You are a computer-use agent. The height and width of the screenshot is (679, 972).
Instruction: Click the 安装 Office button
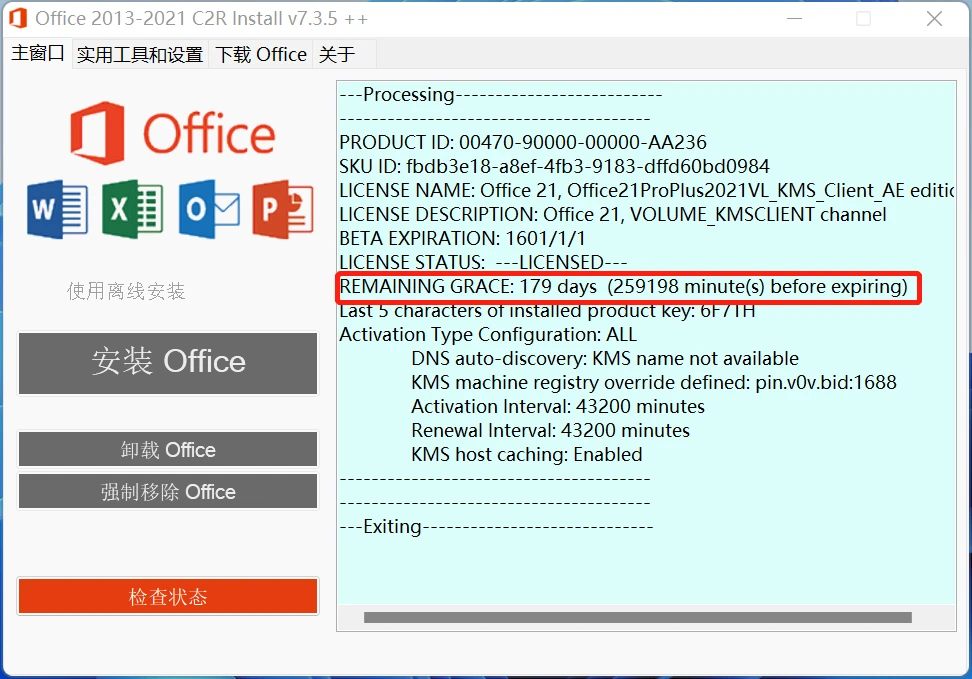[168, 363]
